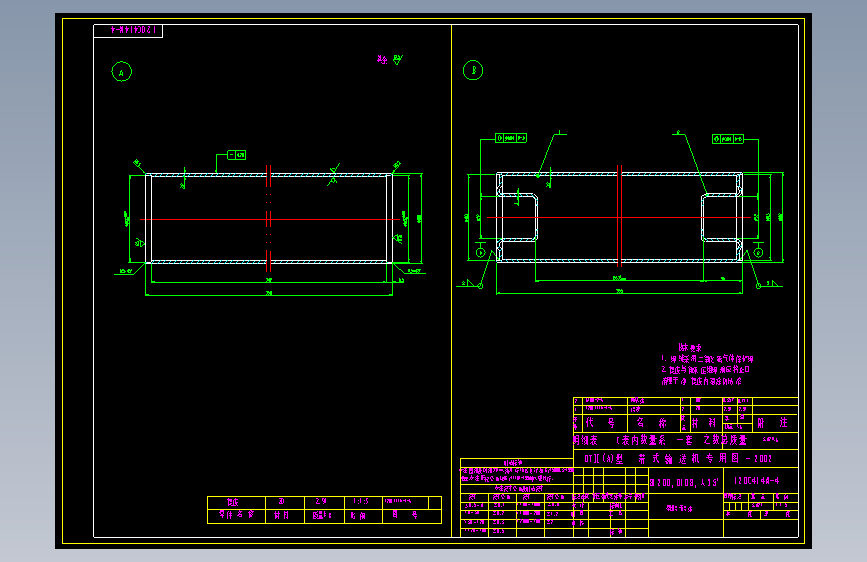
Task: Click "代号" header in parts list
Action: (x=600, y=423)
